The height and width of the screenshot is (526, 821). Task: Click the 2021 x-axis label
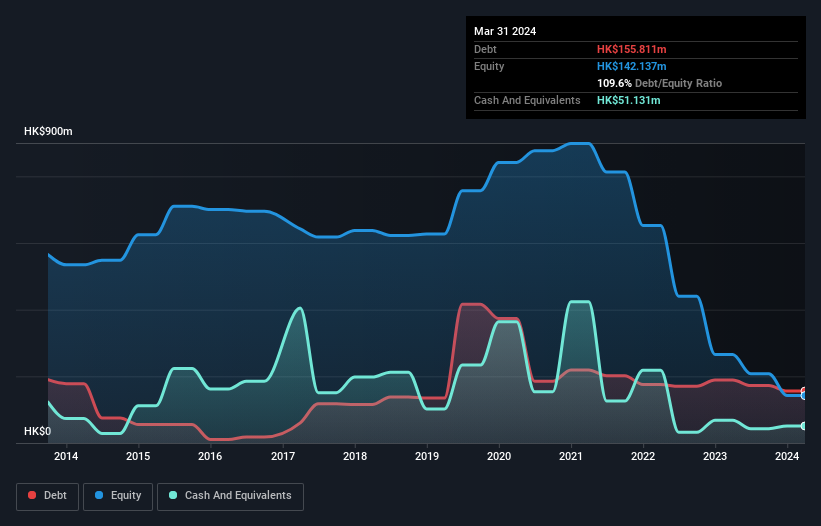pyautogui.click(x=571, y=456)
